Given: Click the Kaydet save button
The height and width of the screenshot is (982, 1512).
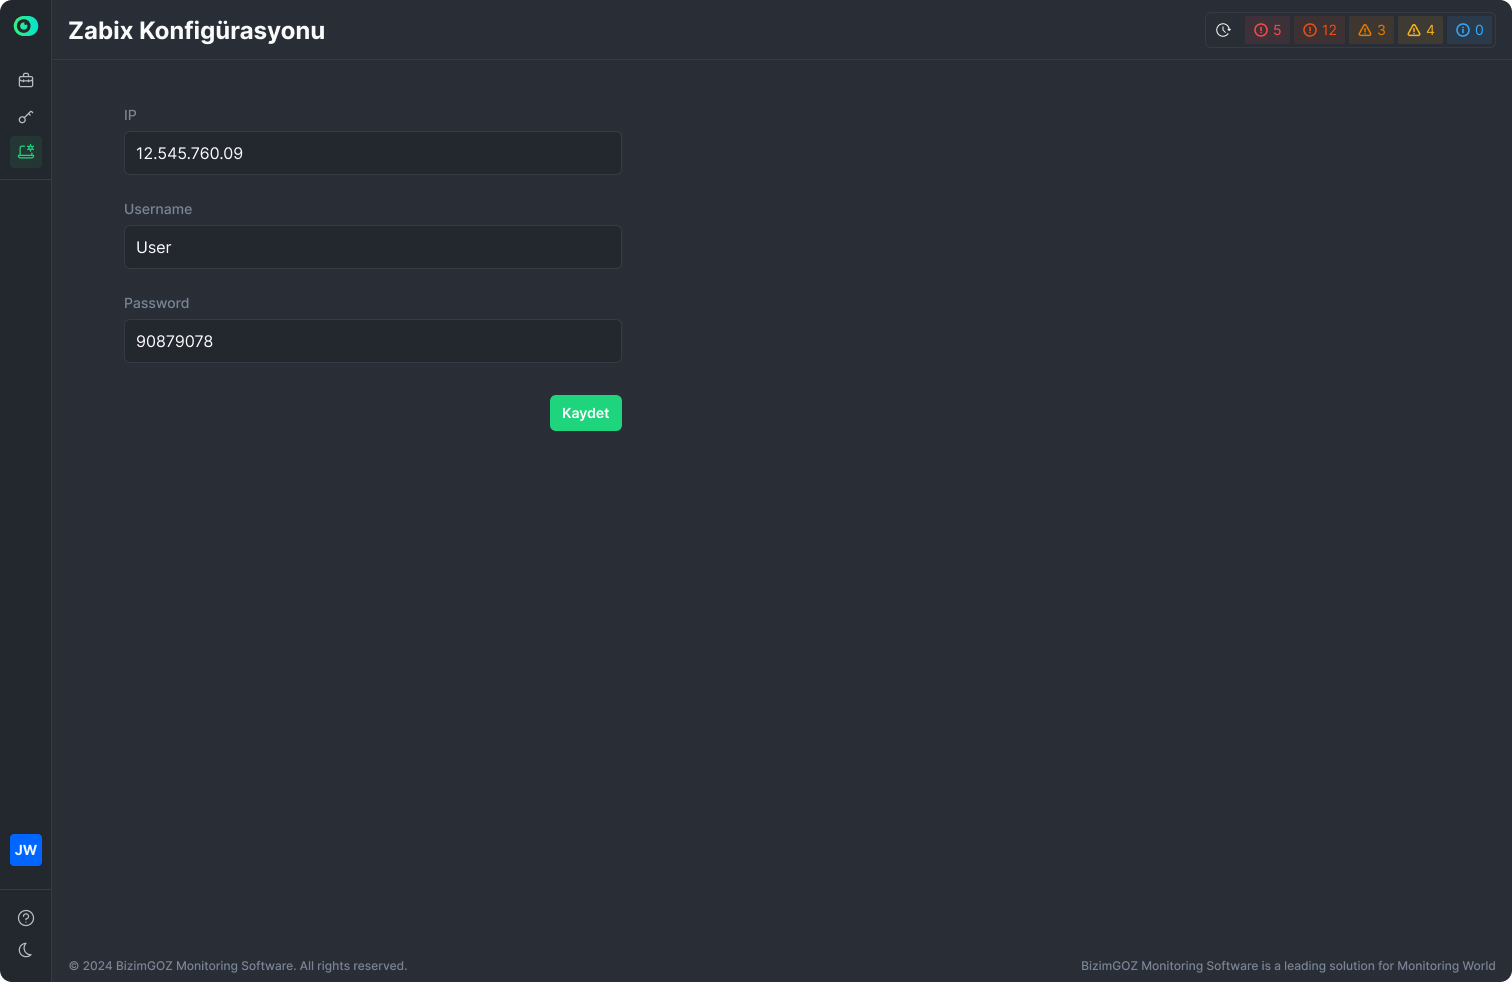Looking at the screenshot, I should 586,413.
